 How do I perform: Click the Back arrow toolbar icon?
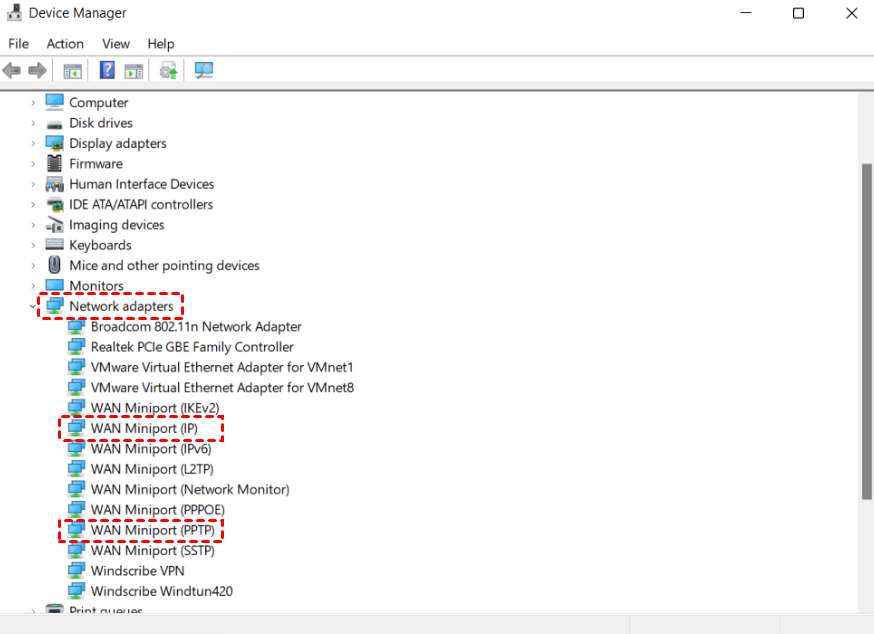[x=12, y=71]
